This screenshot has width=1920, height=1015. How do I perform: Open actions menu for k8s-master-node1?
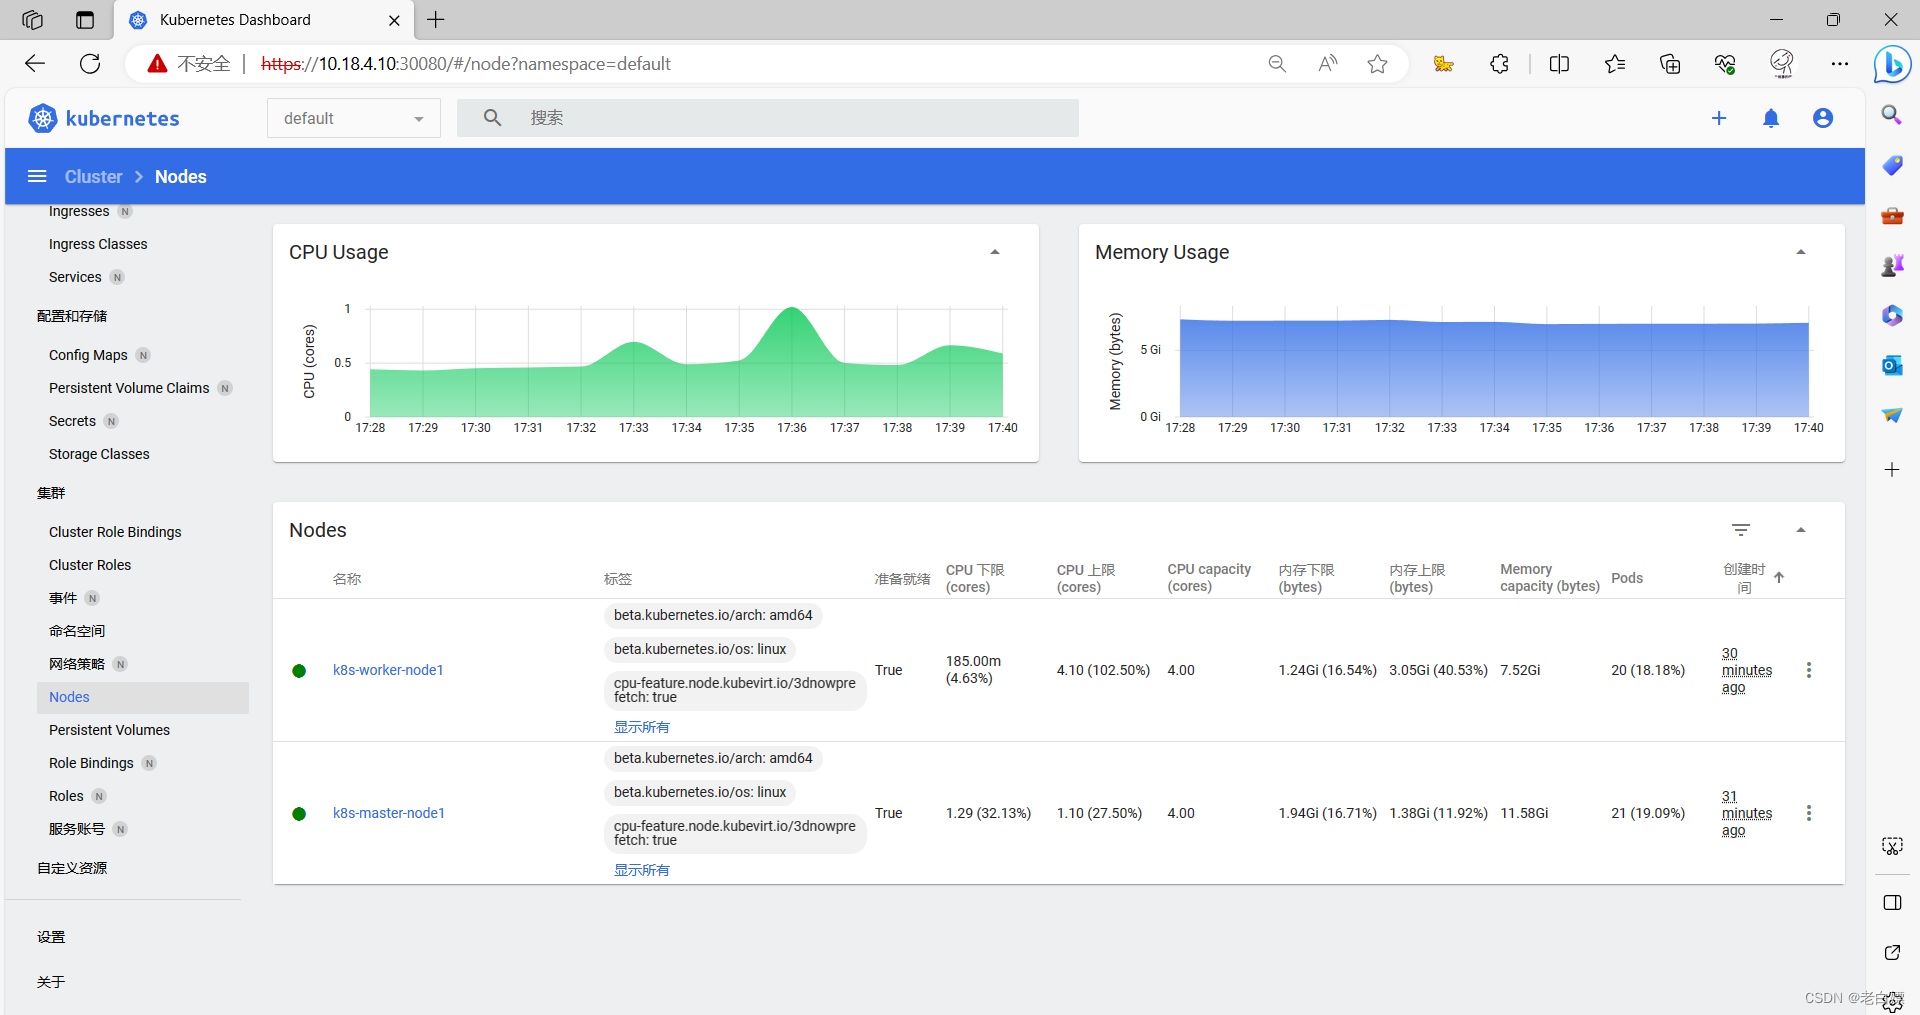point(1808,813)
